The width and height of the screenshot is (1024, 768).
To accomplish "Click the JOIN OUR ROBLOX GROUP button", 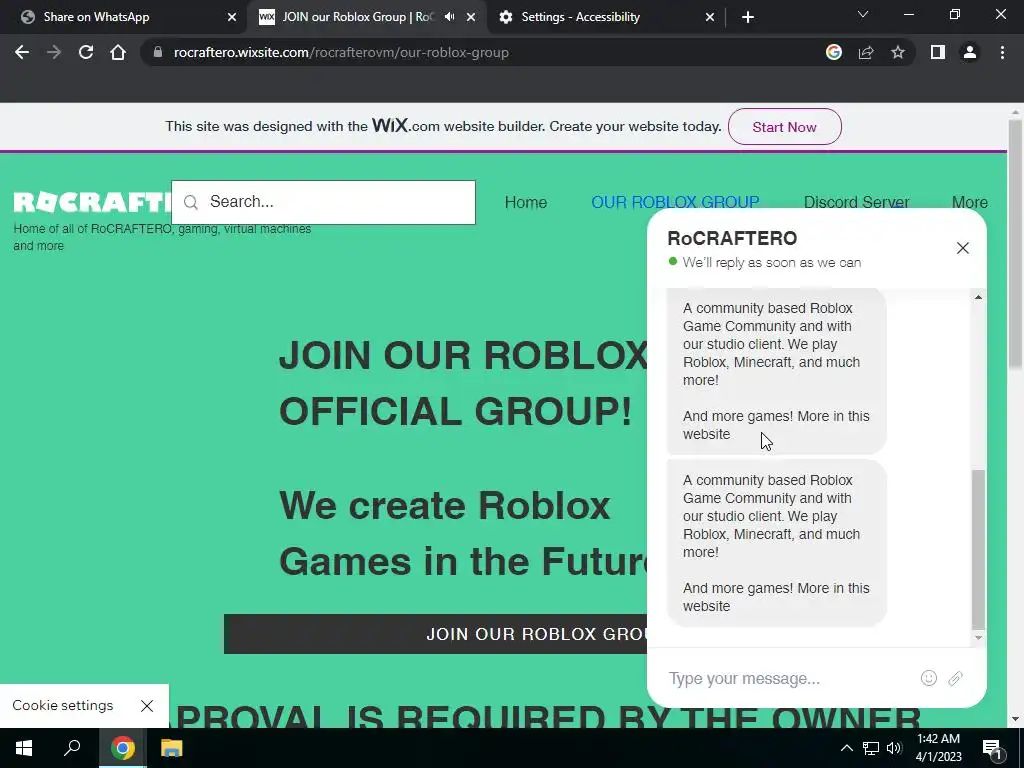I will [x=436, y=634].
